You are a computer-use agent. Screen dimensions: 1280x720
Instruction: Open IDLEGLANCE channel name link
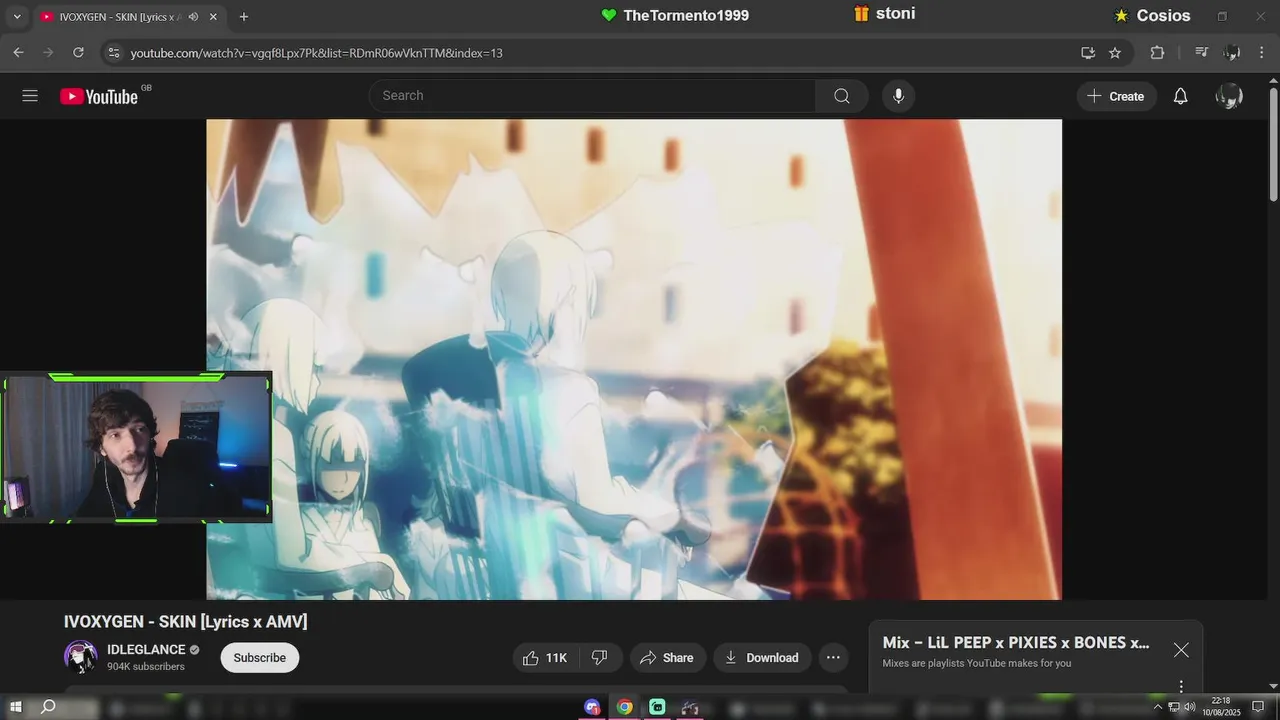(x=146, y=650)
